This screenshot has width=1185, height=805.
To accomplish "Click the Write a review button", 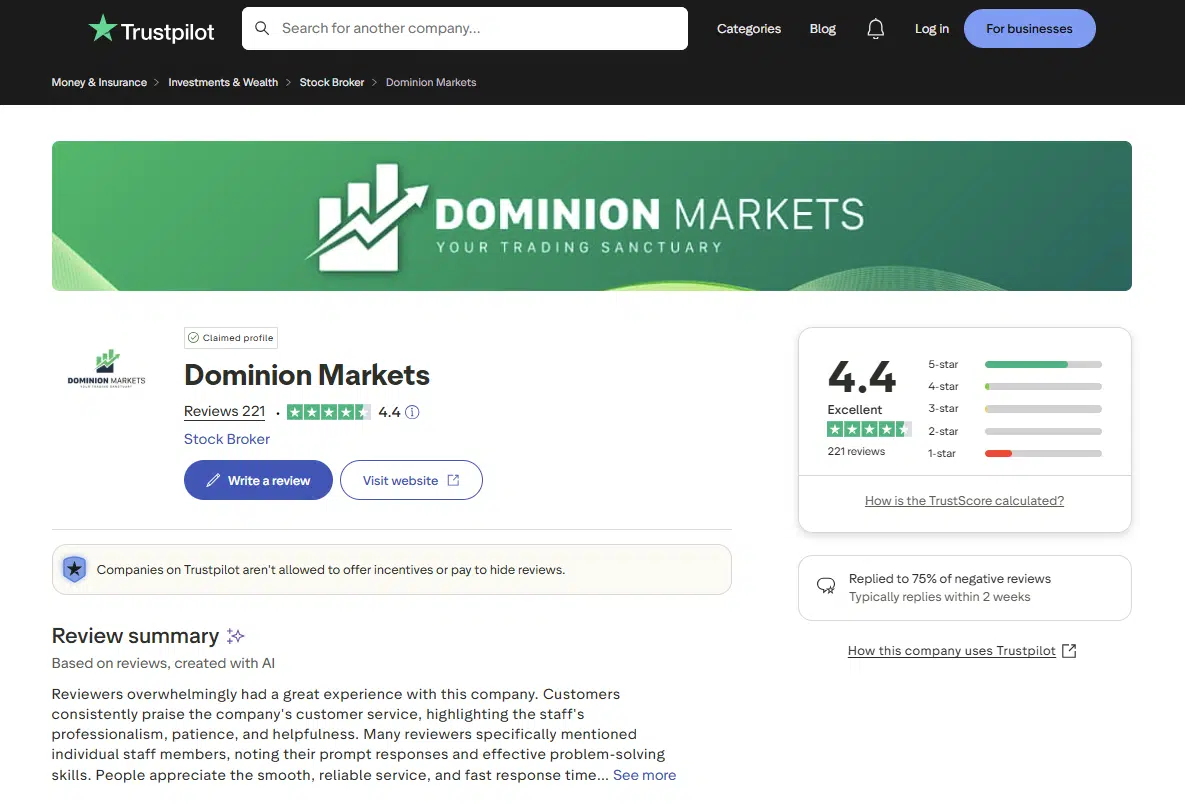I will tap(258, 481).
